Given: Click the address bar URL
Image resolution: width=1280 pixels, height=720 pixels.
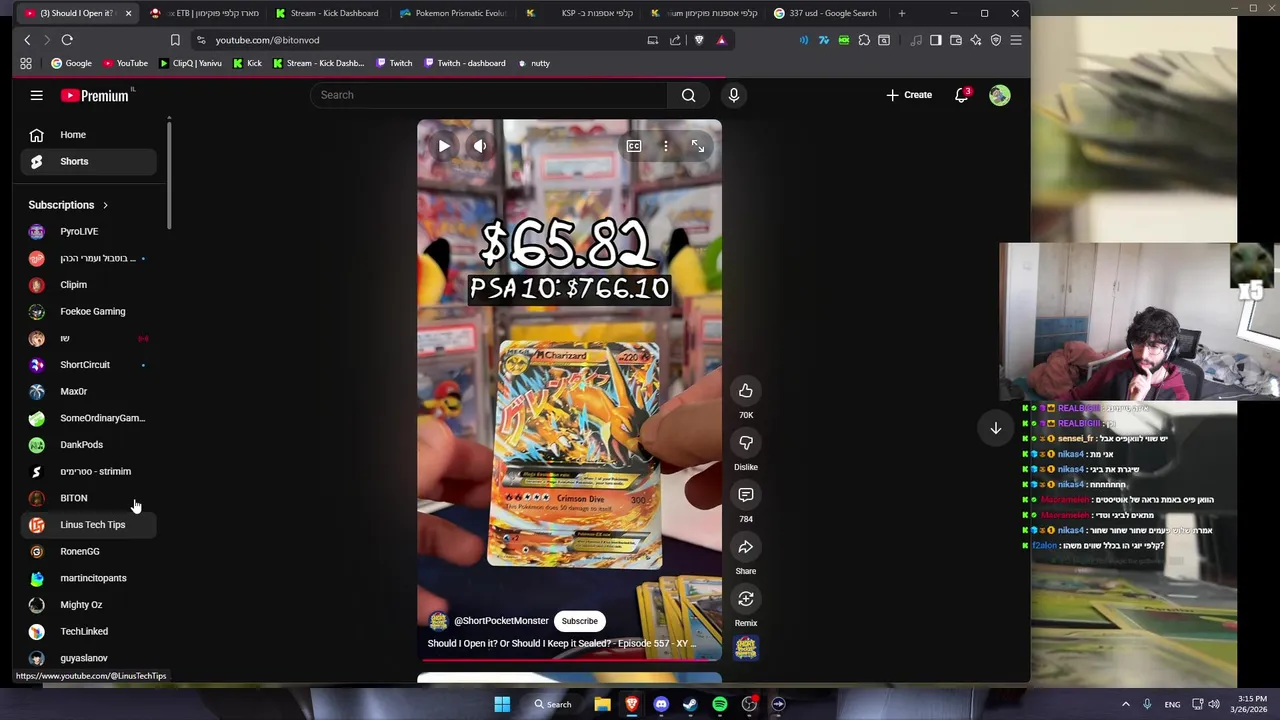Looking at the screenshot, I should [x=267, y=40].
